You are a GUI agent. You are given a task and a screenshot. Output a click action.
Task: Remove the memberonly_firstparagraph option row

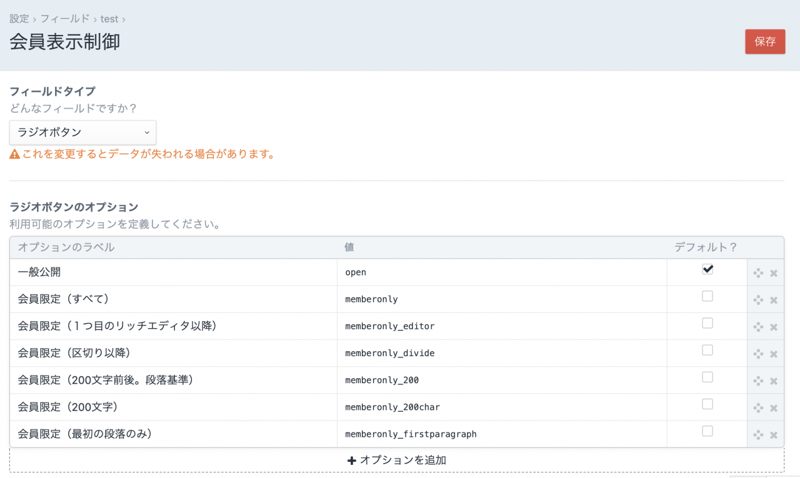(x=774, y=435)
